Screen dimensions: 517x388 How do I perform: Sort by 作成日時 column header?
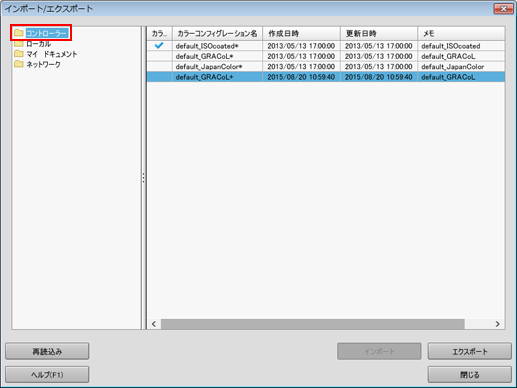point(301,34)
